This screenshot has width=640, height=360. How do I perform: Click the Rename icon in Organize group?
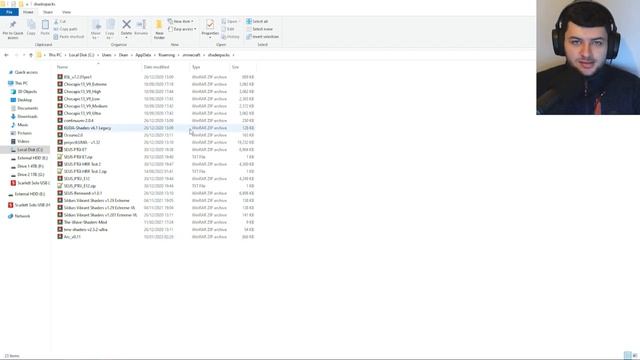(x=141, y=24)
